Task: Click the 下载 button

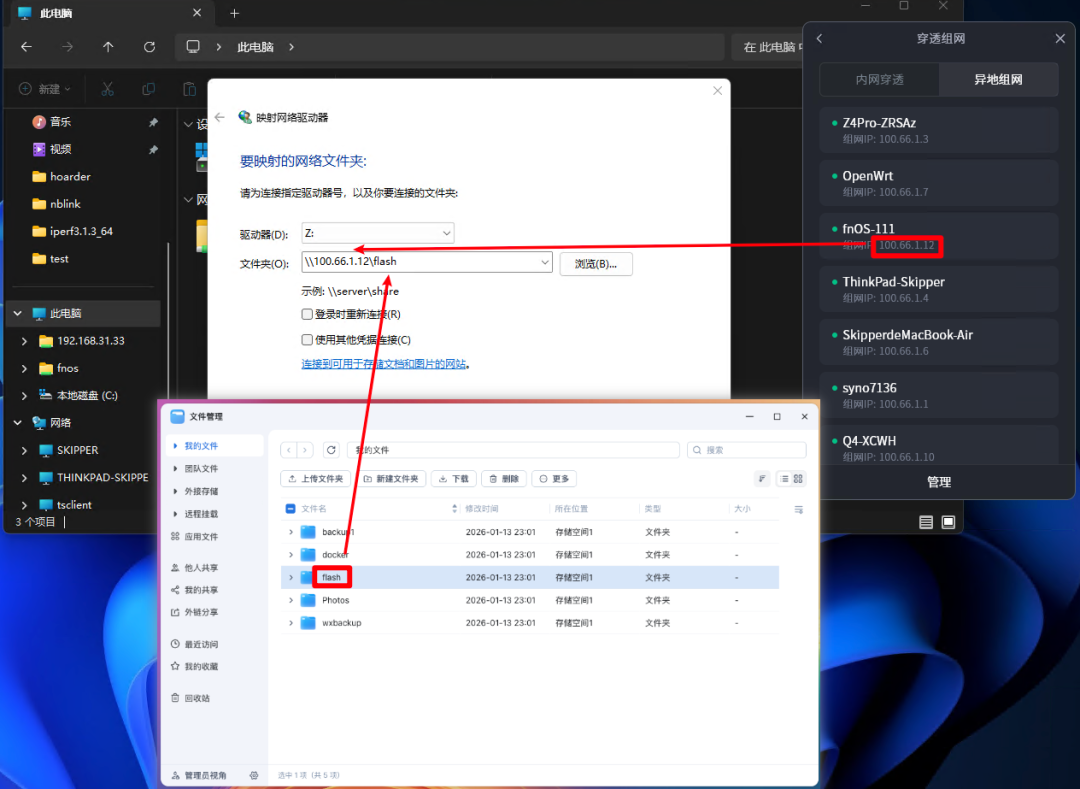Action: click(454, 478)
